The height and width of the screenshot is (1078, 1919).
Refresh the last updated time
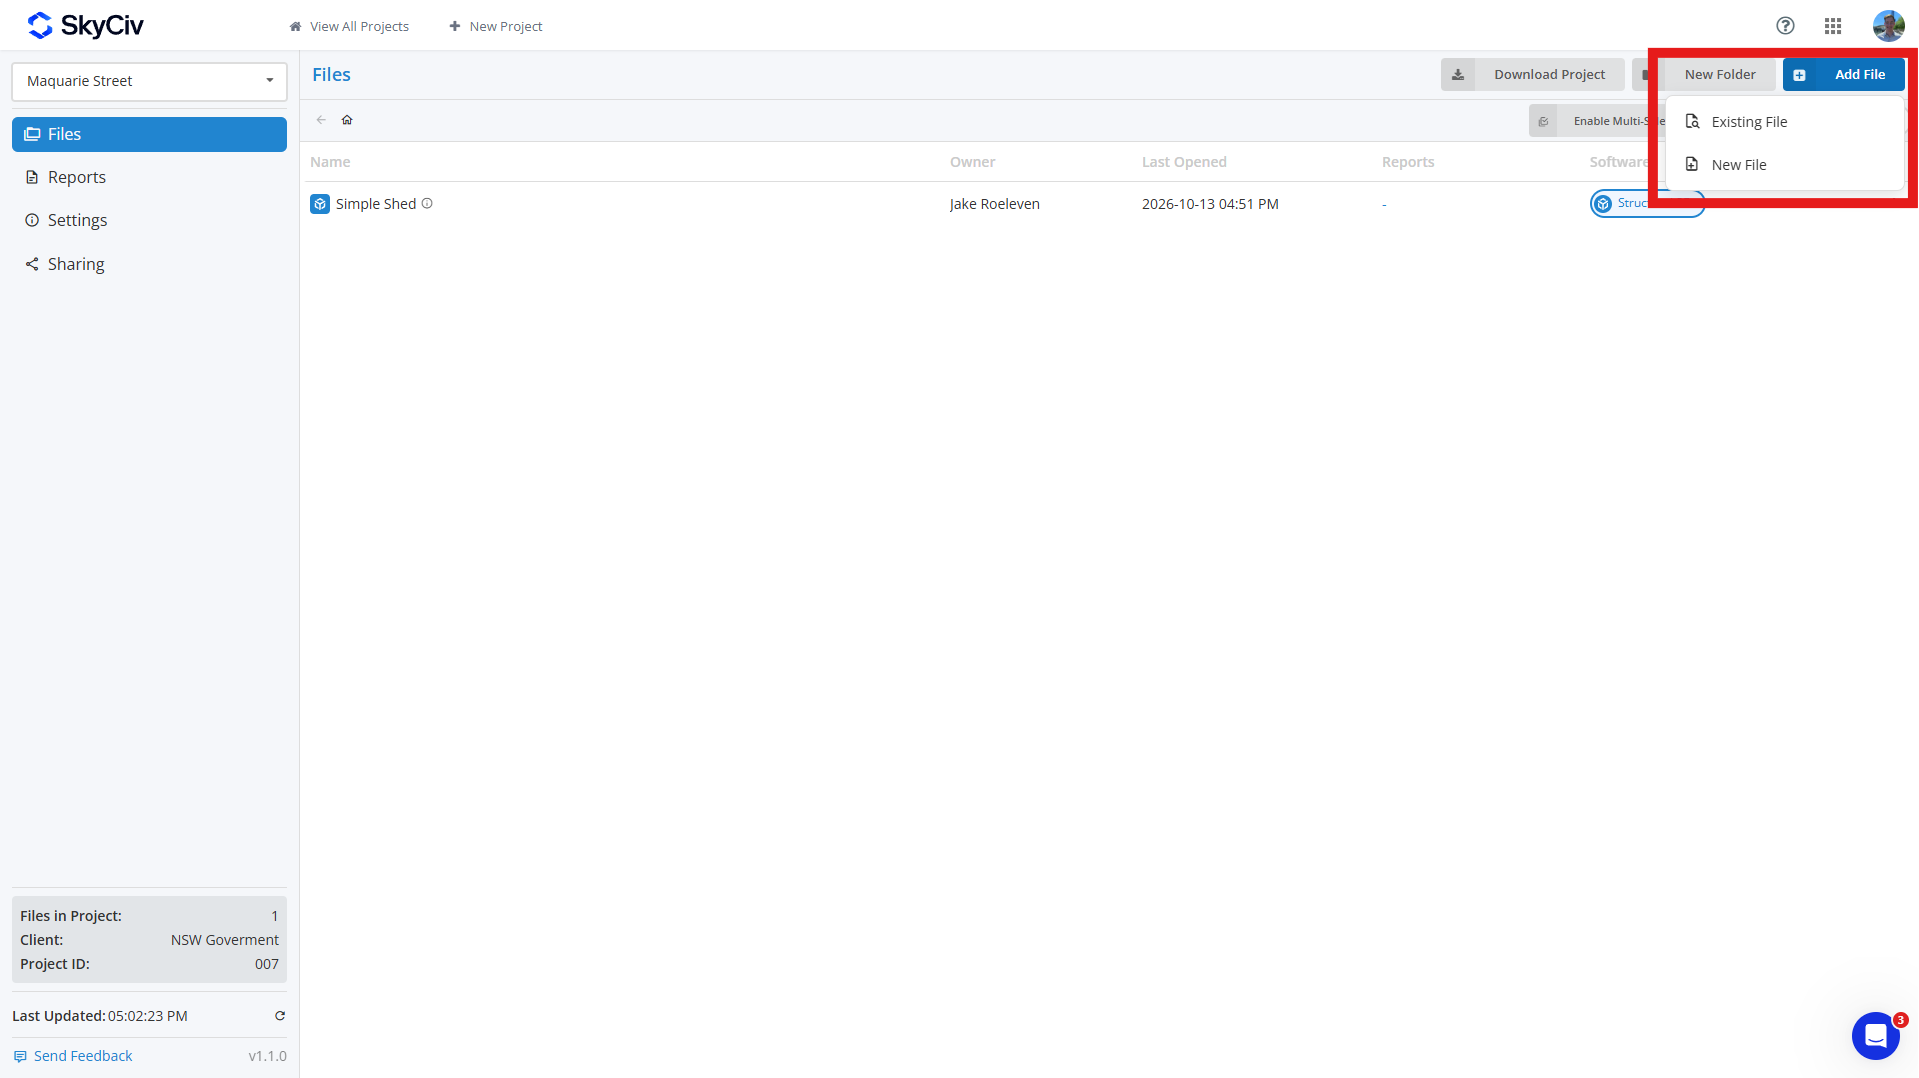pyautogui.click(x=280, y=1016)
